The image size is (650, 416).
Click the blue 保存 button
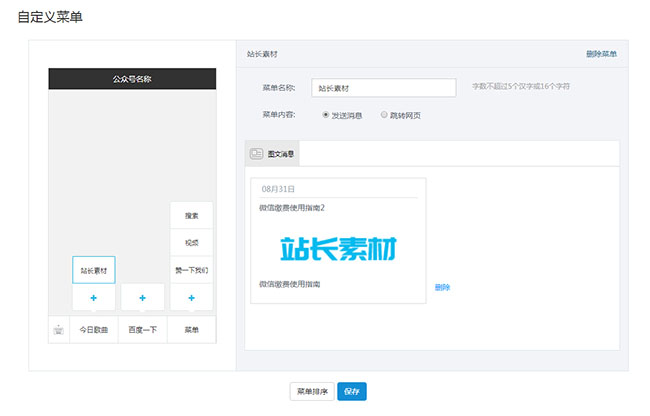click(352, 391)
